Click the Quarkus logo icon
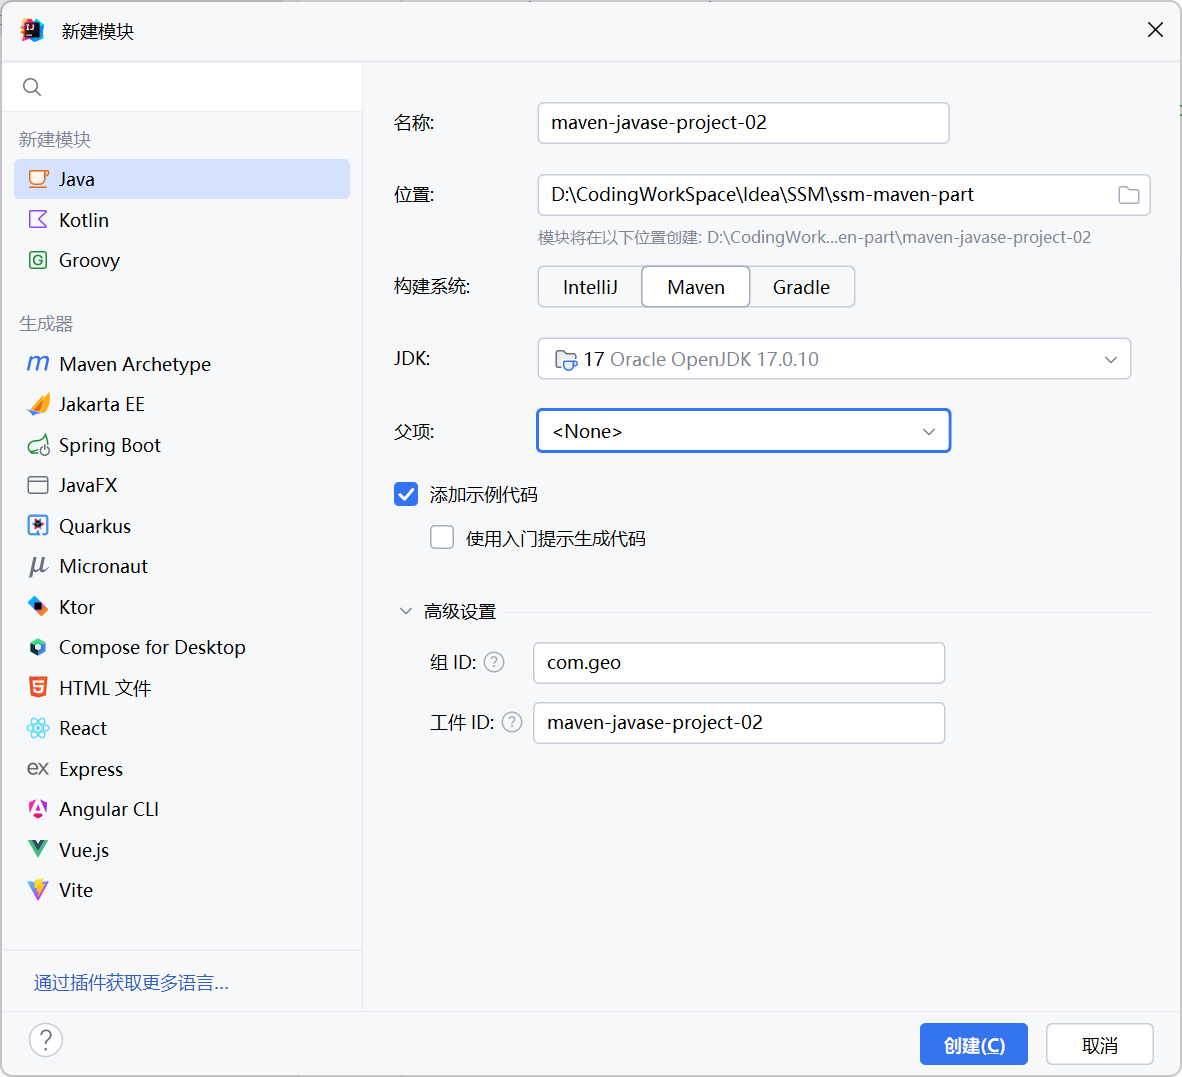The width and height of the screenshot is (1182, 1077). [x=38, y=525]
